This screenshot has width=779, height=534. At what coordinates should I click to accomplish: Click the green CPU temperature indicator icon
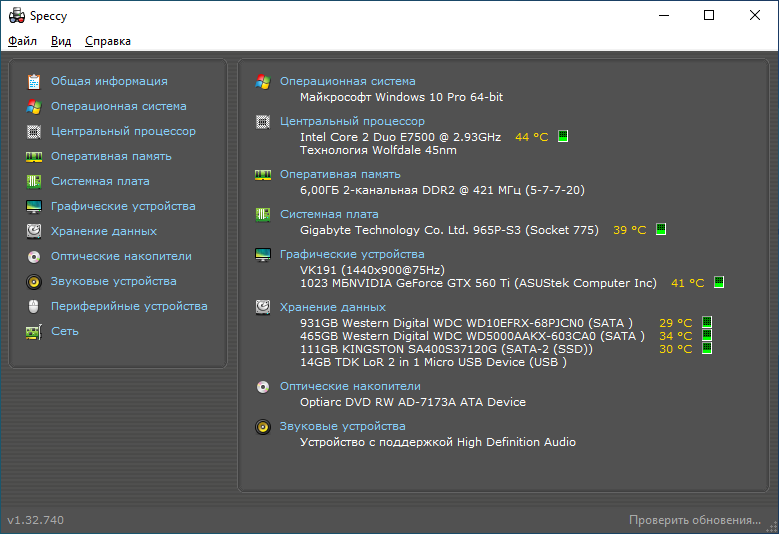point(563,136)
